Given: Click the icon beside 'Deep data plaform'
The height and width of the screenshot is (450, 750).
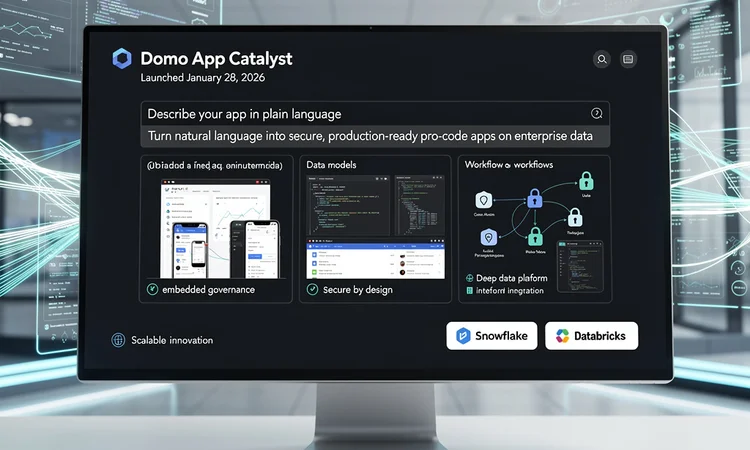Looking at the screenshot, I should (470, 278).
